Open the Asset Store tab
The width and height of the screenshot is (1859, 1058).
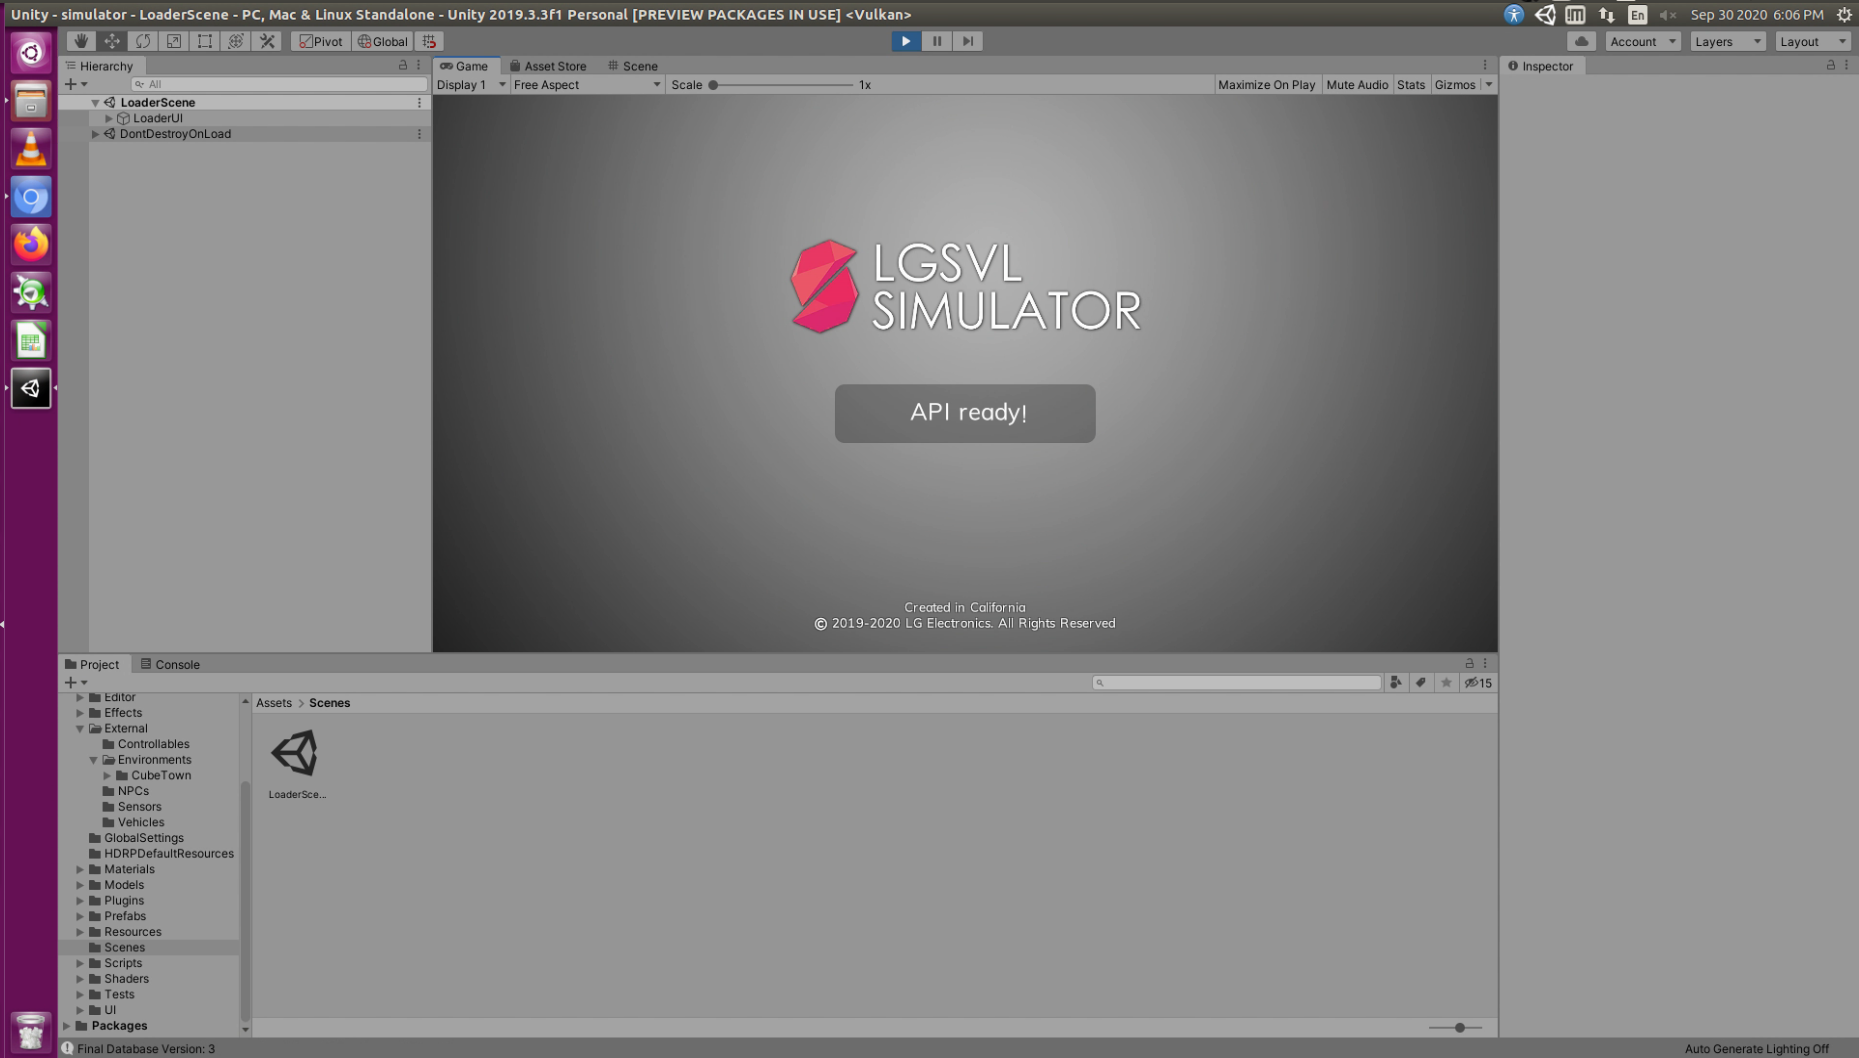(x=548, y=66)
